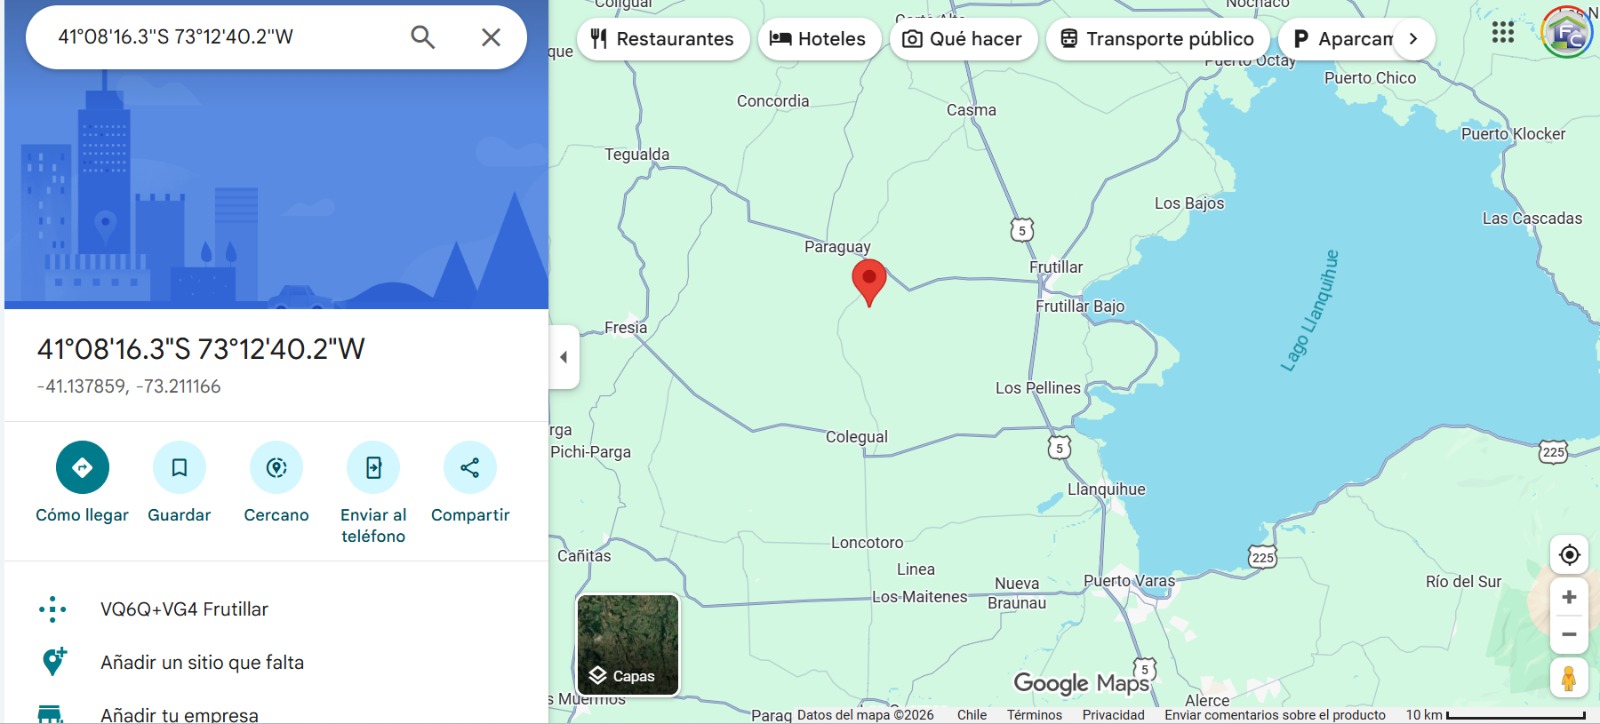Open Google apps grid
The height and width of the screenshot is (724, 1600).
pyautogui.click(x=1503, y=32)
